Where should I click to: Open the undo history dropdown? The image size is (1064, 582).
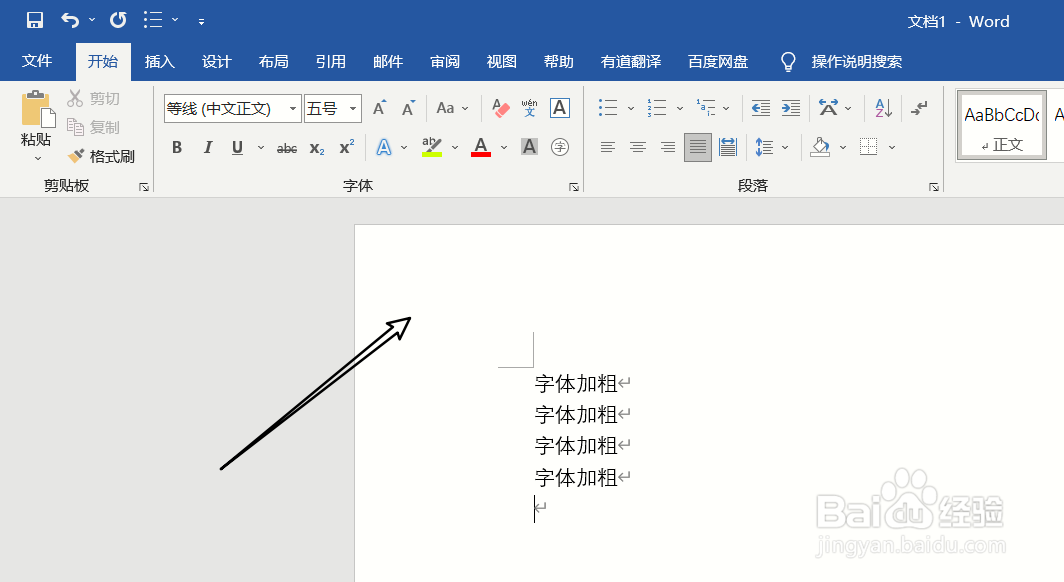tap(92, 20)
